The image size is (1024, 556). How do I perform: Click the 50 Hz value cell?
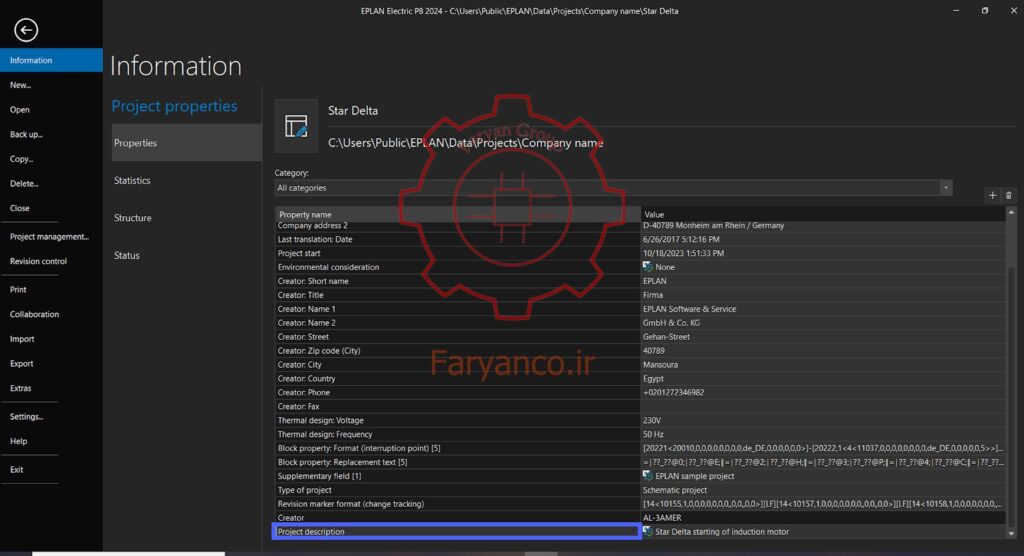coord(823,434)
